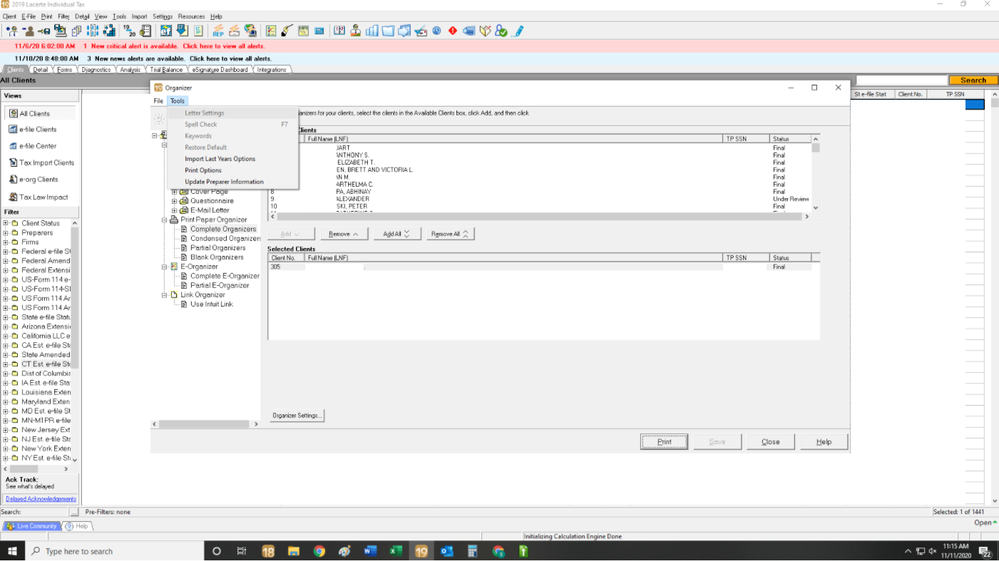This screenshot has height=561, width=999.
Task: Switch to the eSignature Dashboard tab
Action: [x=220, y=69]
